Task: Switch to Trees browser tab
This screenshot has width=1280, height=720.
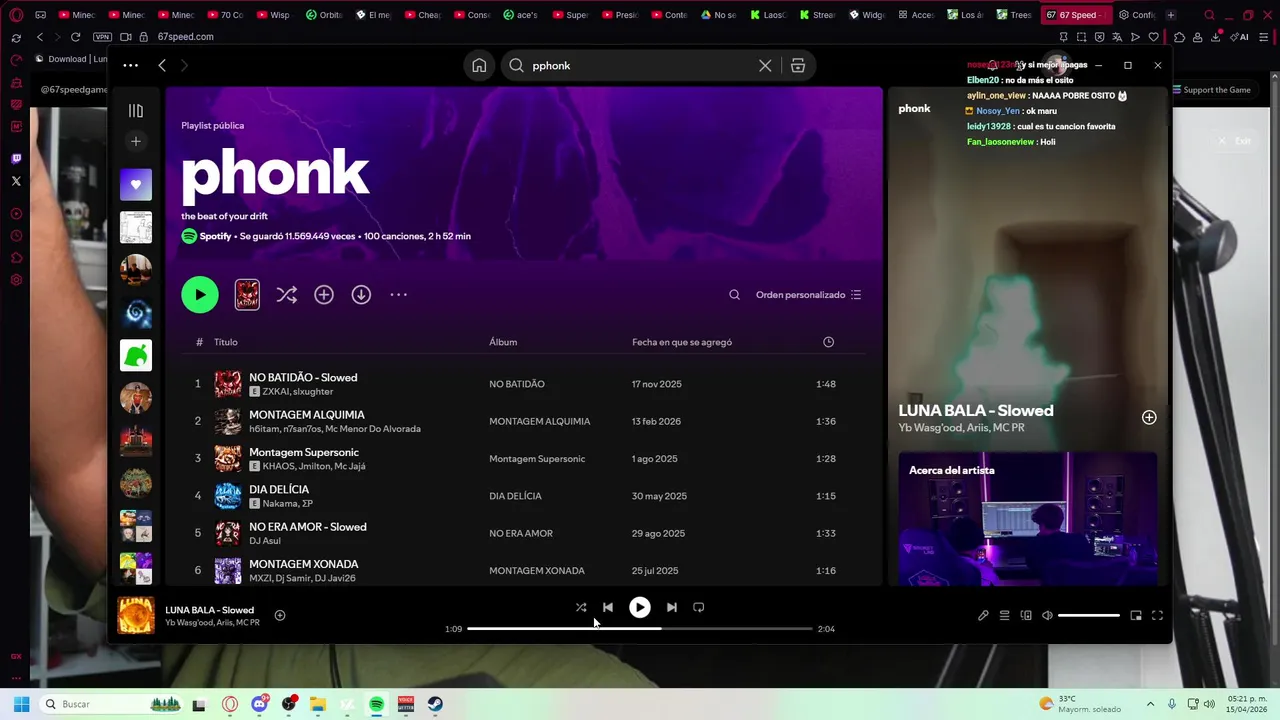Action: pos(1013,15)
